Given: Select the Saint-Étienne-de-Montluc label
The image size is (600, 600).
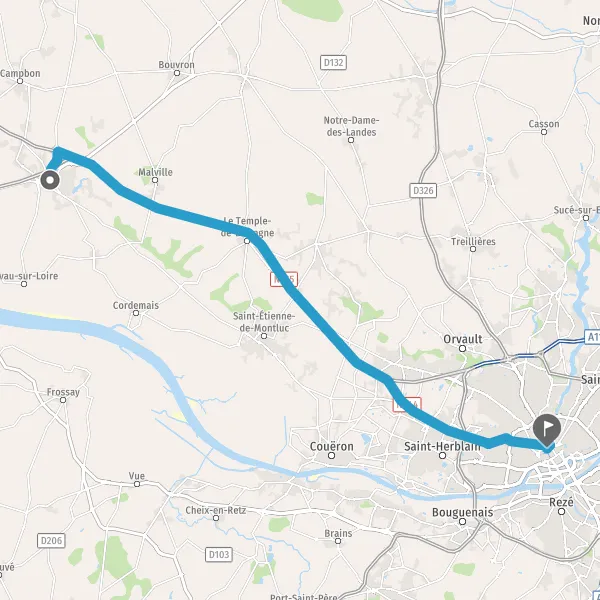Looking at the screenshot, I should coord(264,322).
